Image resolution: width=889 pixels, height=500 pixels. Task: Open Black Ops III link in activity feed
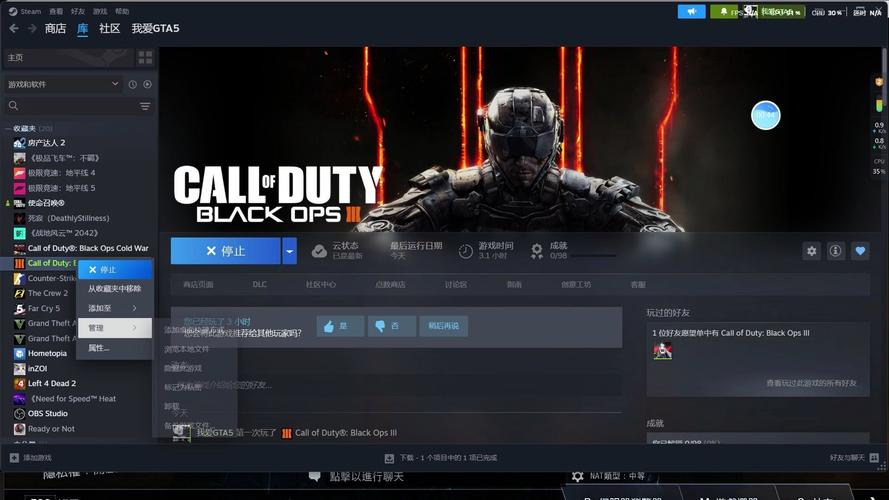(346, 433)
